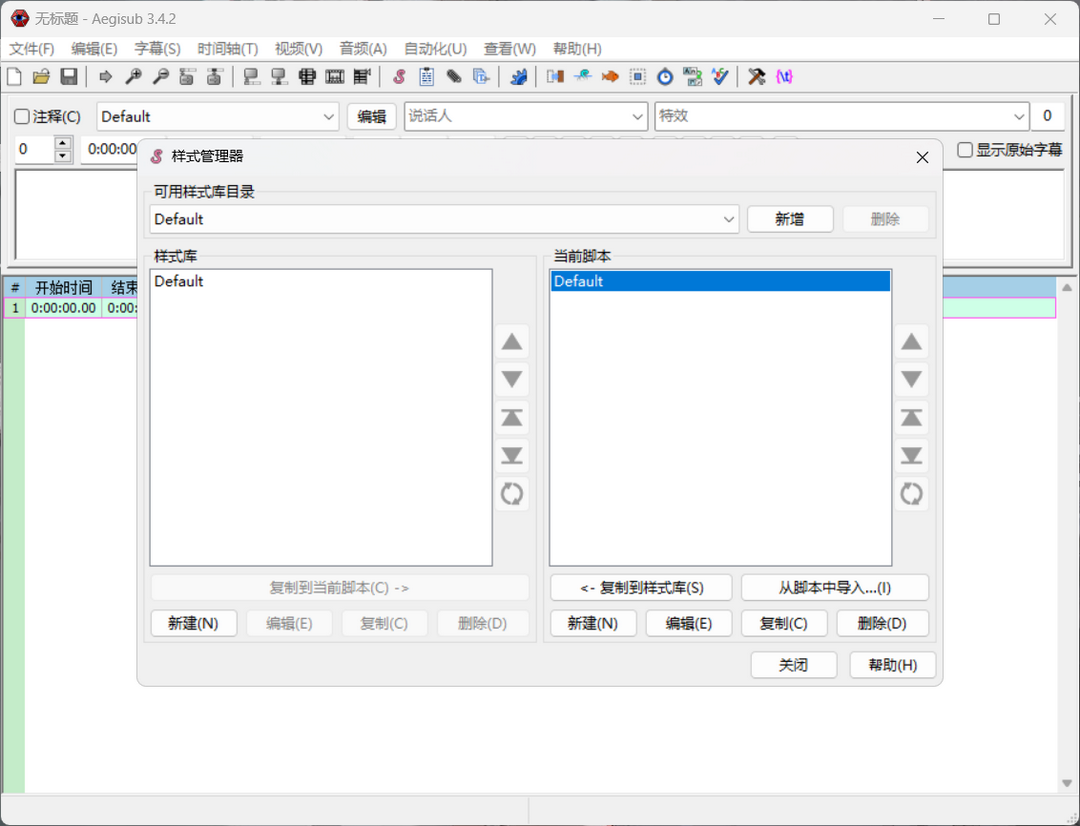Open Shift Times with the clock icon

coord(665,76)
